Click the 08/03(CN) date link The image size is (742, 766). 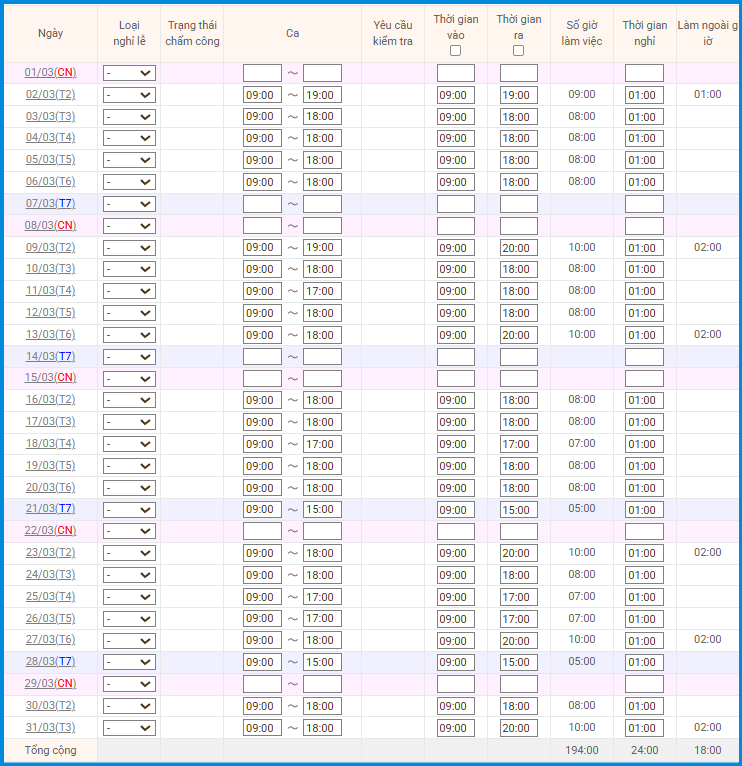(x=50, y=226)
